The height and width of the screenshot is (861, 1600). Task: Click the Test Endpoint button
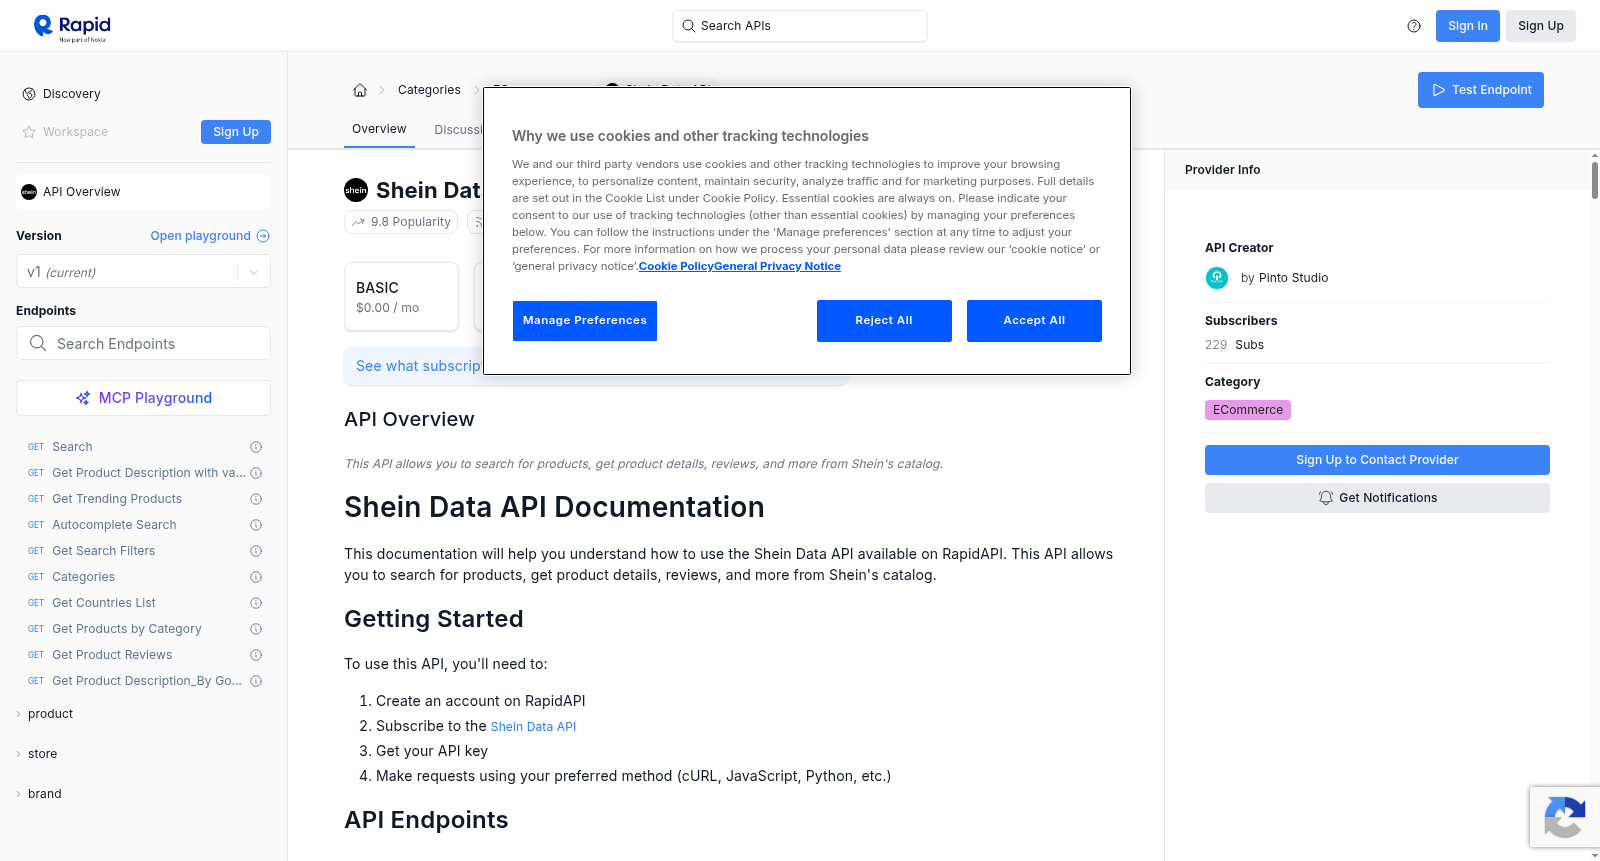1481,90
